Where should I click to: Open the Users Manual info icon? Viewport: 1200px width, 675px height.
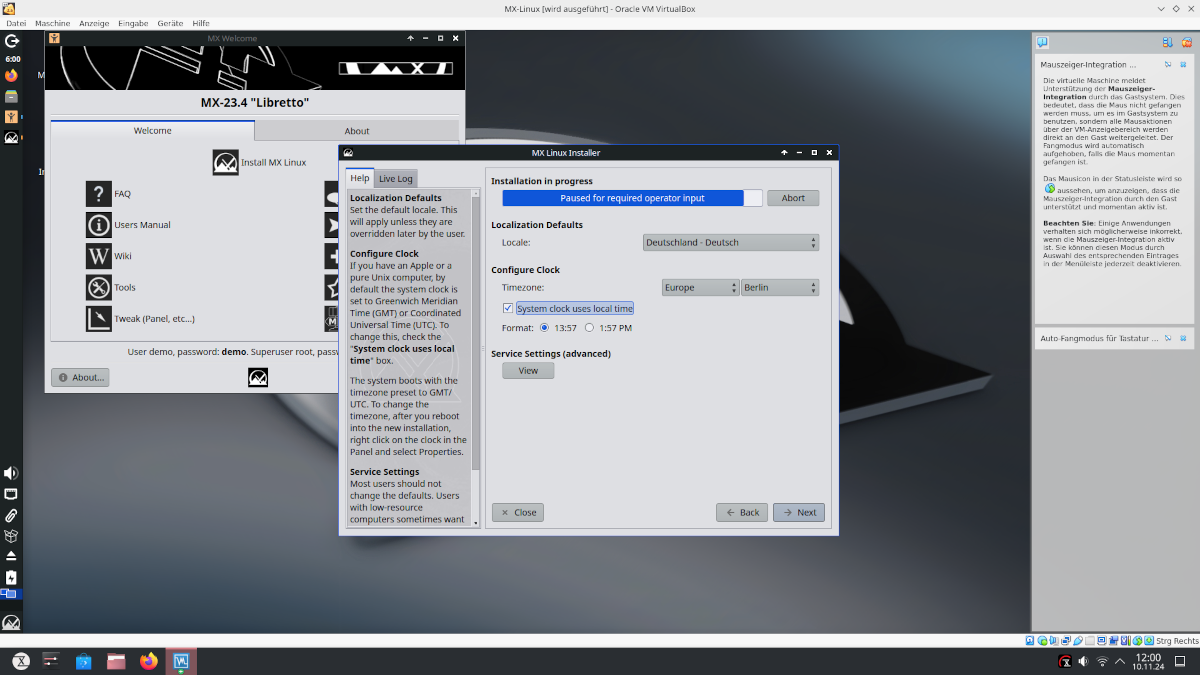point(98,225)
